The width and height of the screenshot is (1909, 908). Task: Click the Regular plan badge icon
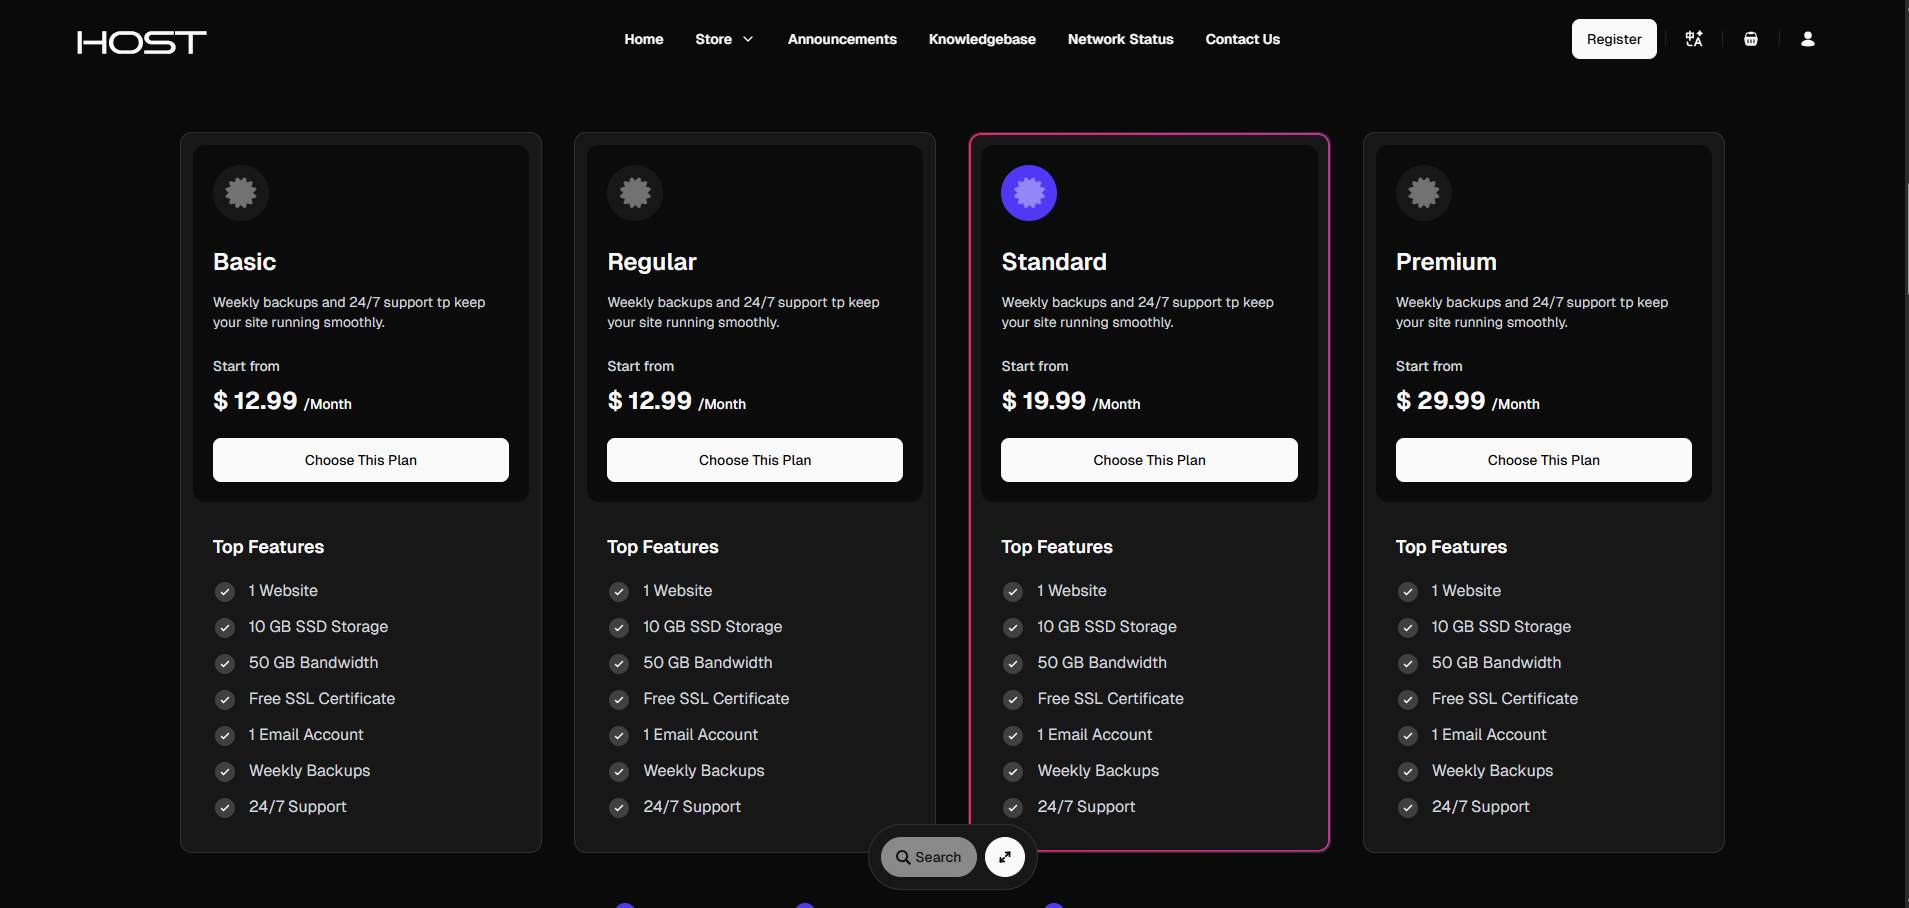635,193
